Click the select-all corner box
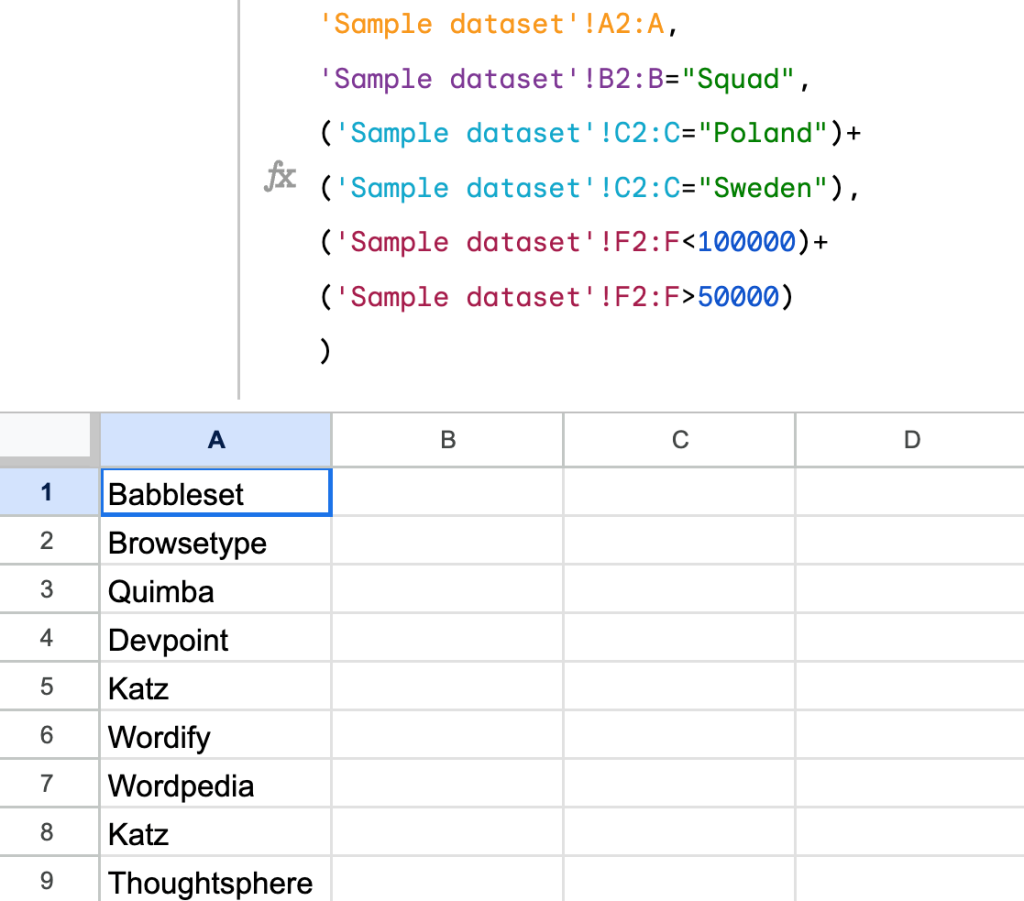Viewport: 1024px width, 901px height. click(49, 439)
